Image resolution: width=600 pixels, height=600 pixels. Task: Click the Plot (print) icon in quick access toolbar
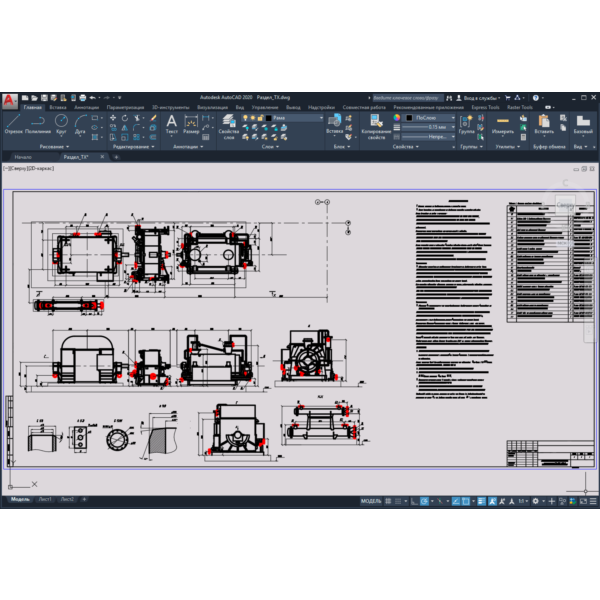coord(82,98)
